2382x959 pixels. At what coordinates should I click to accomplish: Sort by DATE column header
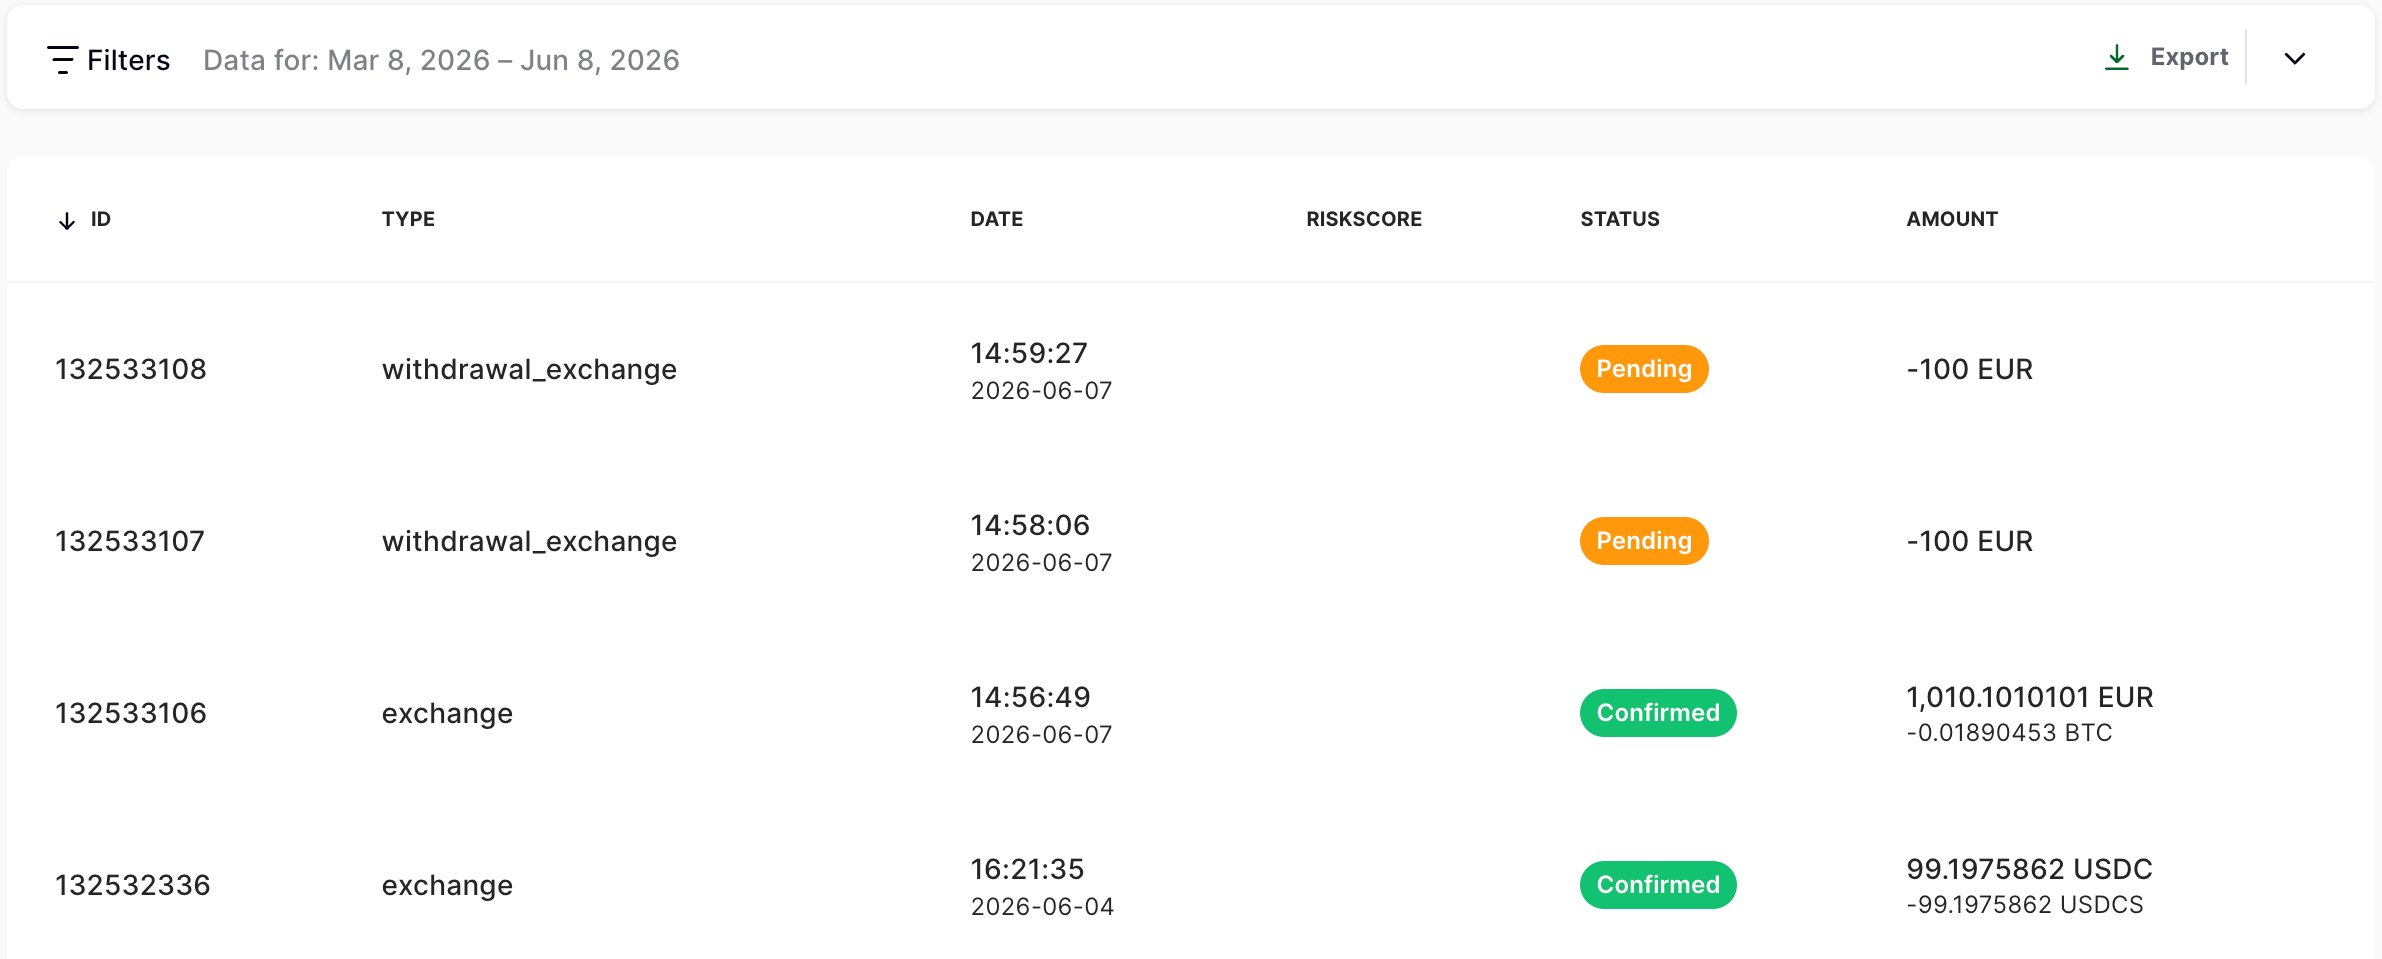click(x=996, y=219)
